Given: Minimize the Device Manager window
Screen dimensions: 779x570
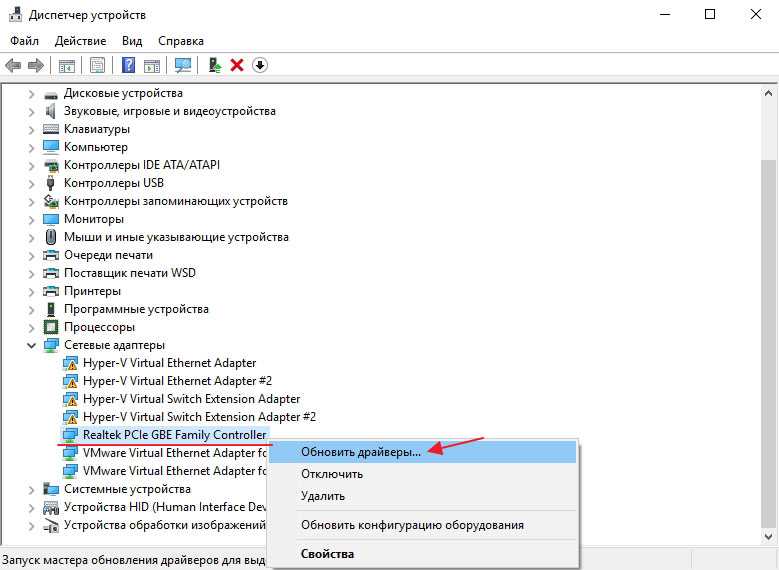Looking at the screenshot, I should coord(665,15).
